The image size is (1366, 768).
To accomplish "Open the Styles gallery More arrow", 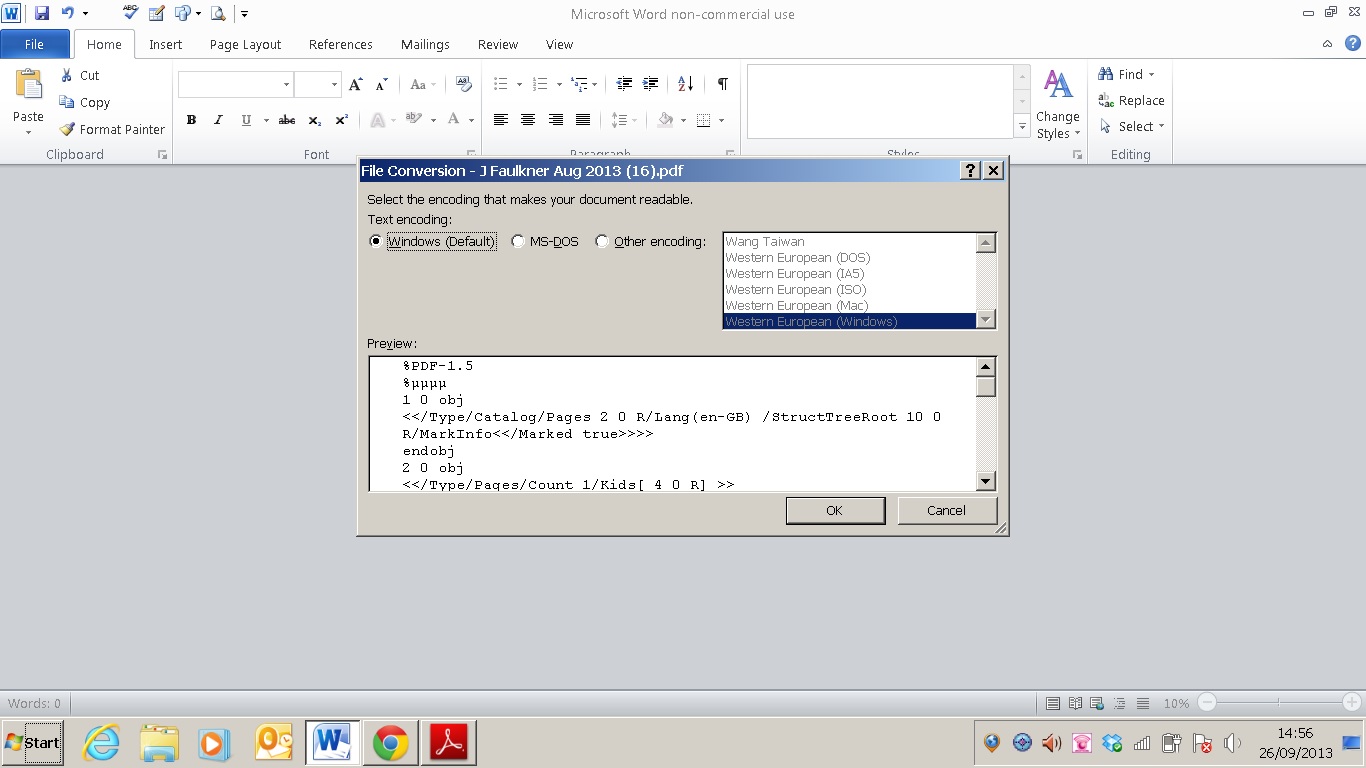I will 1022,127.
